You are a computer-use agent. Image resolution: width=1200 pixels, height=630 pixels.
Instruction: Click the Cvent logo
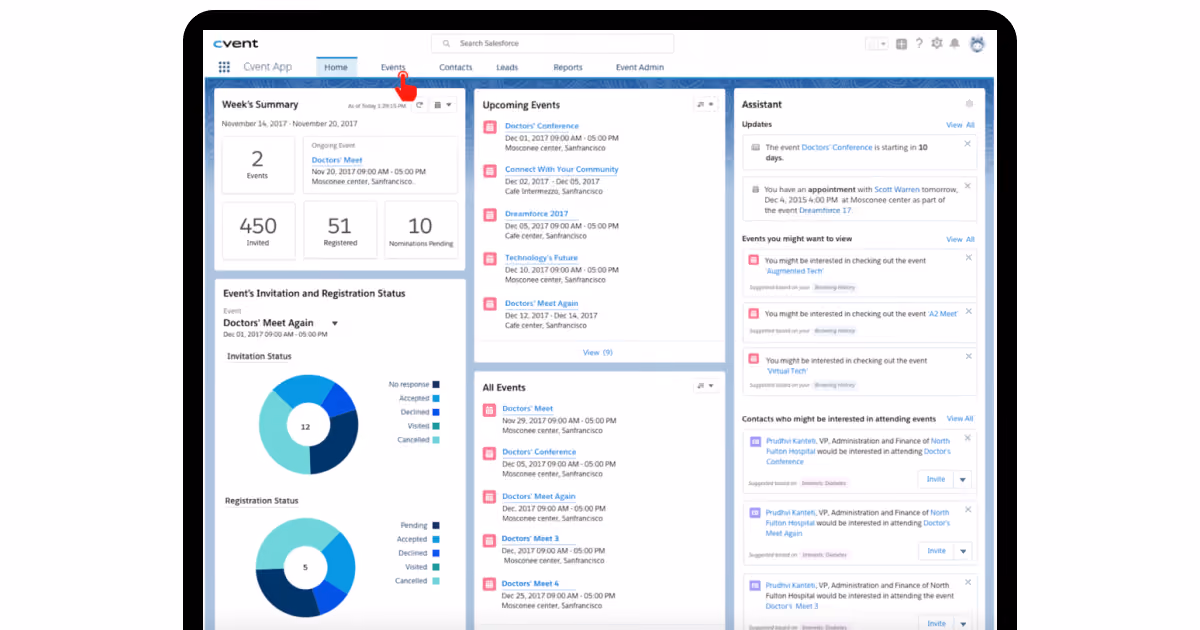tap(236, 43)
